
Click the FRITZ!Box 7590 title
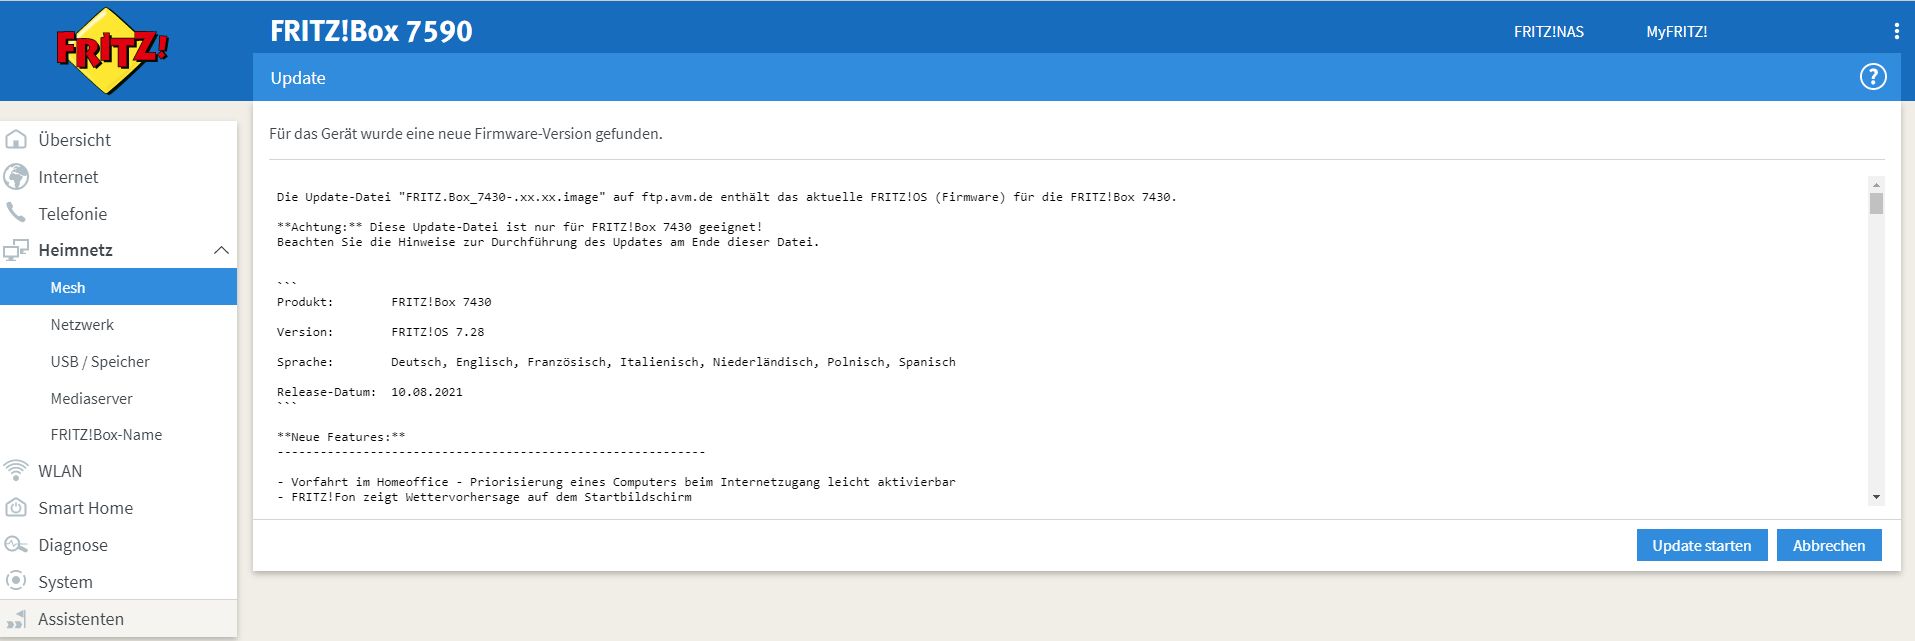[371, 31]
